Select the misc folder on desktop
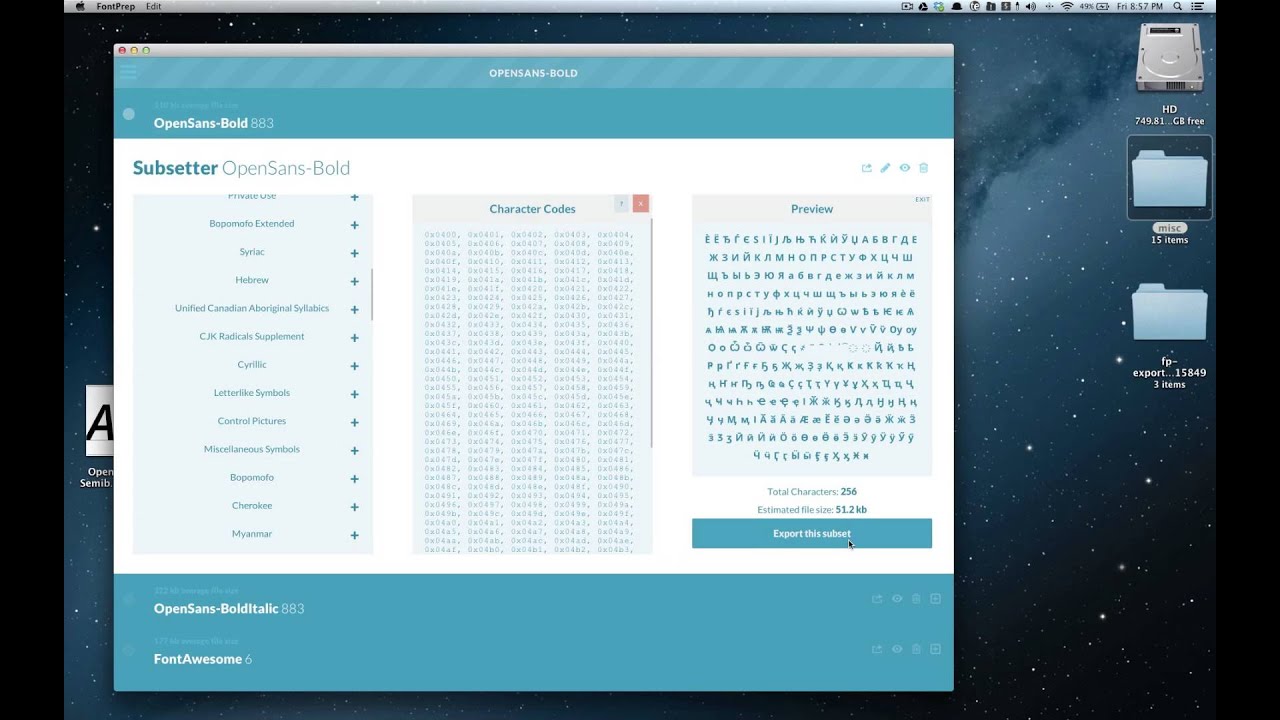The image size is (1280, 720). click(x=1169, y=180)
